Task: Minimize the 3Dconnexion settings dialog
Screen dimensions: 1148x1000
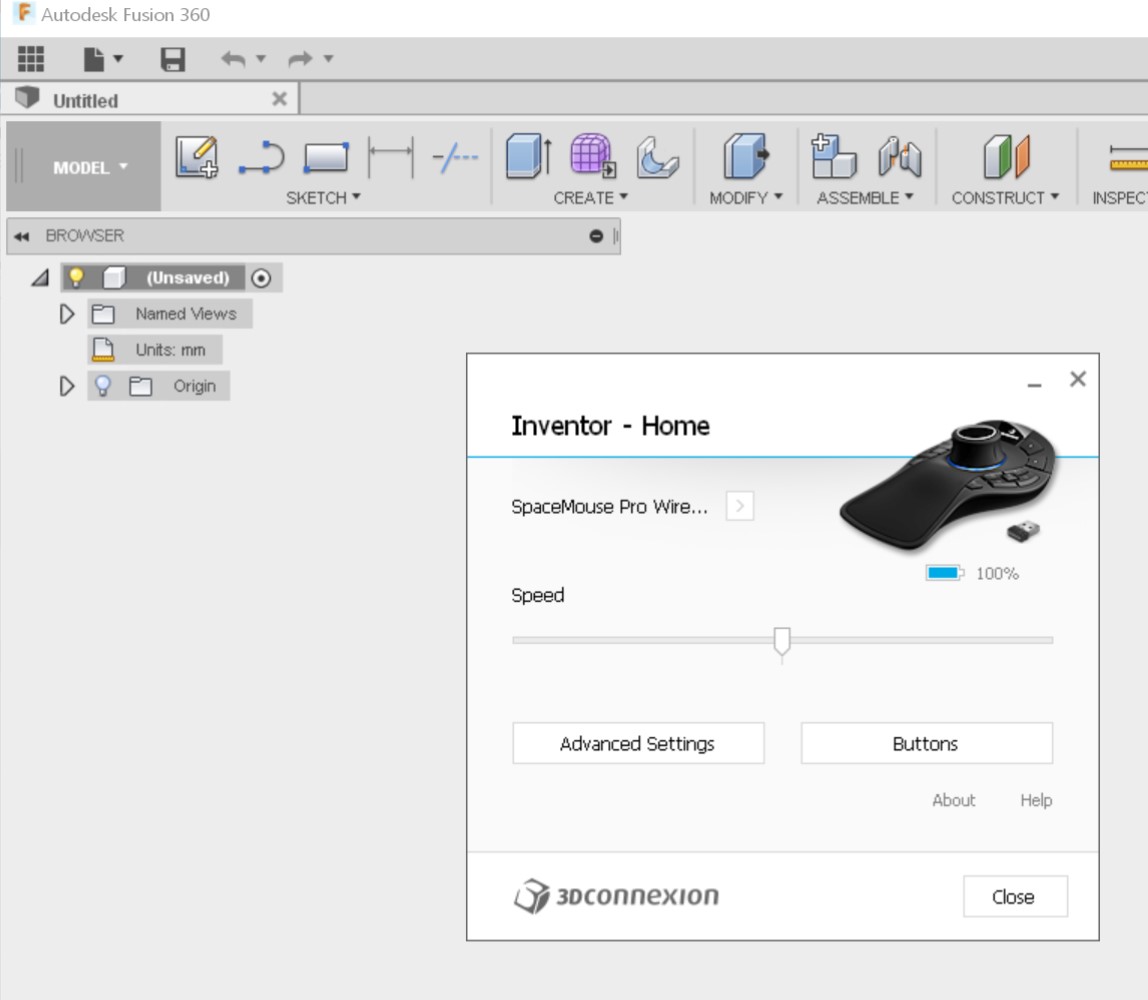Action: tap(1035, 384)
